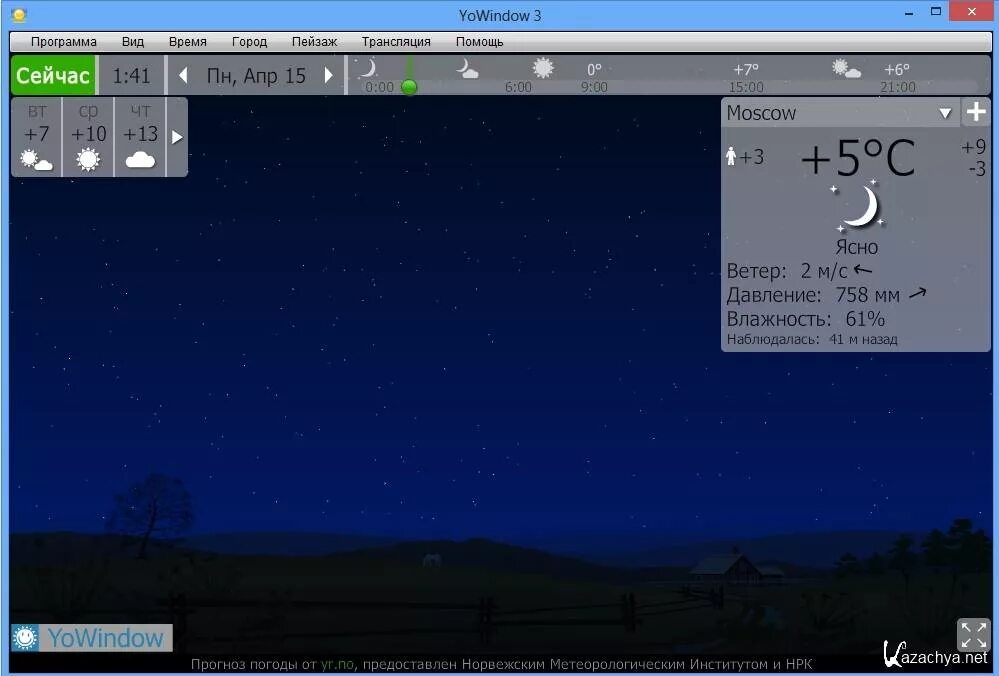The height and width of the screenshot is (676, 999).
Task: Open the Город menu
Action: point(249,42)
